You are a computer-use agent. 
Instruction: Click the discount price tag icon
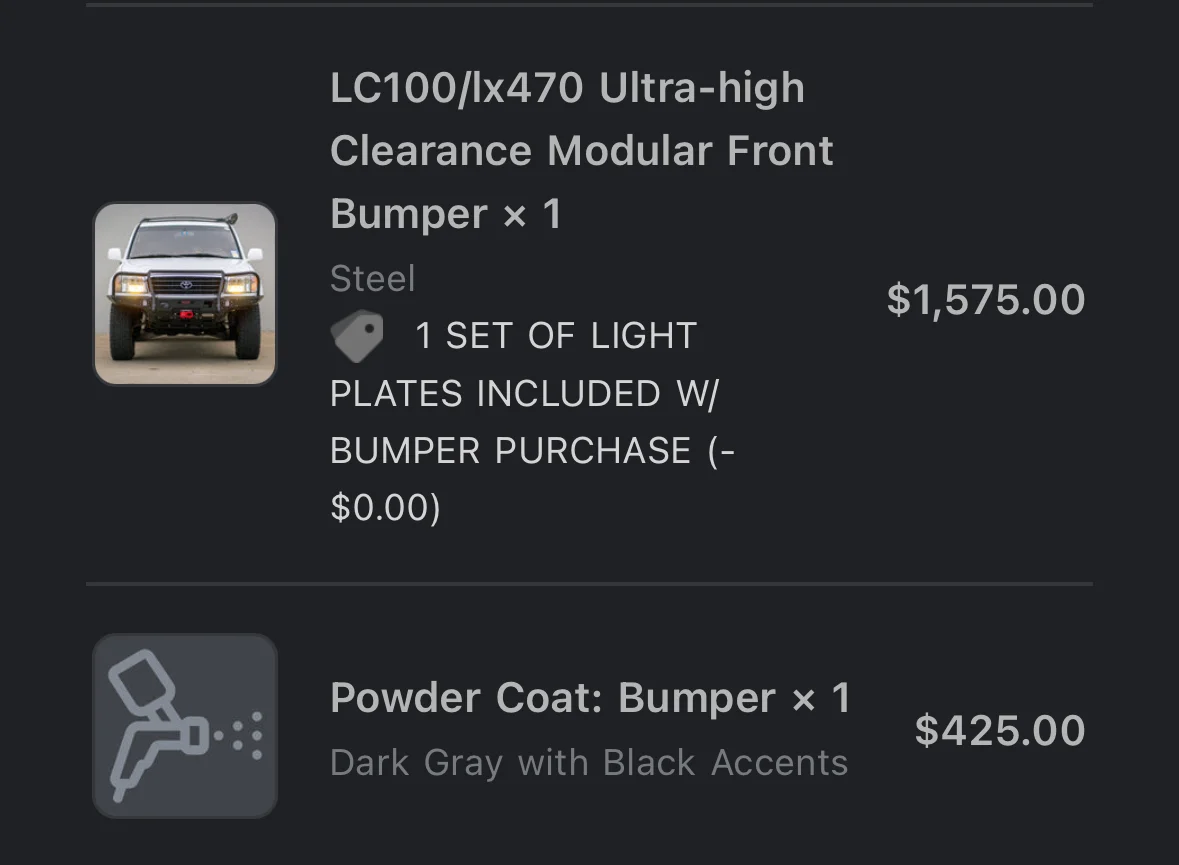pyautogui.click(x=357, y=335)
